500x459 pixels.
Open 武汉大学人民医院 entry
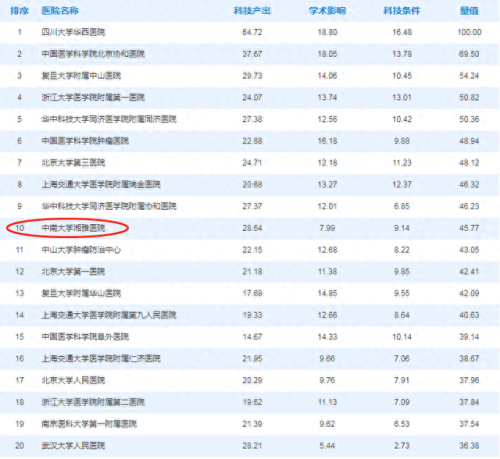[x=73, y=446]
